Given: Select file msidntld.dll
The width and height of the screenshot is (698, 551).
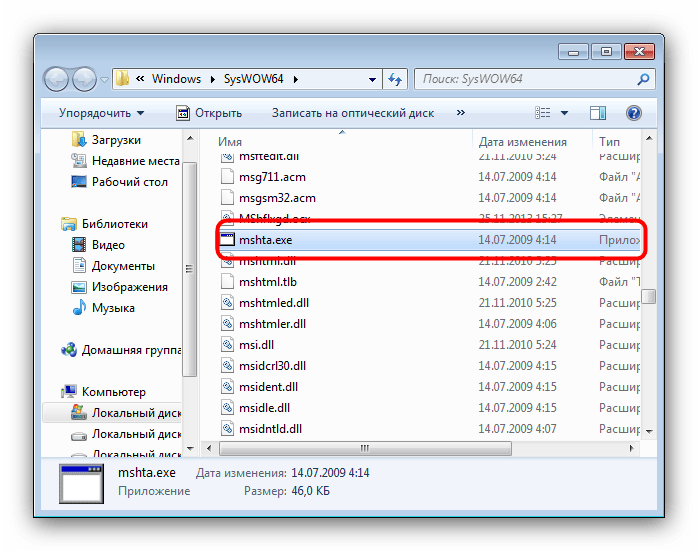Looking at the screenshot, I should click(x=270, y=429).
